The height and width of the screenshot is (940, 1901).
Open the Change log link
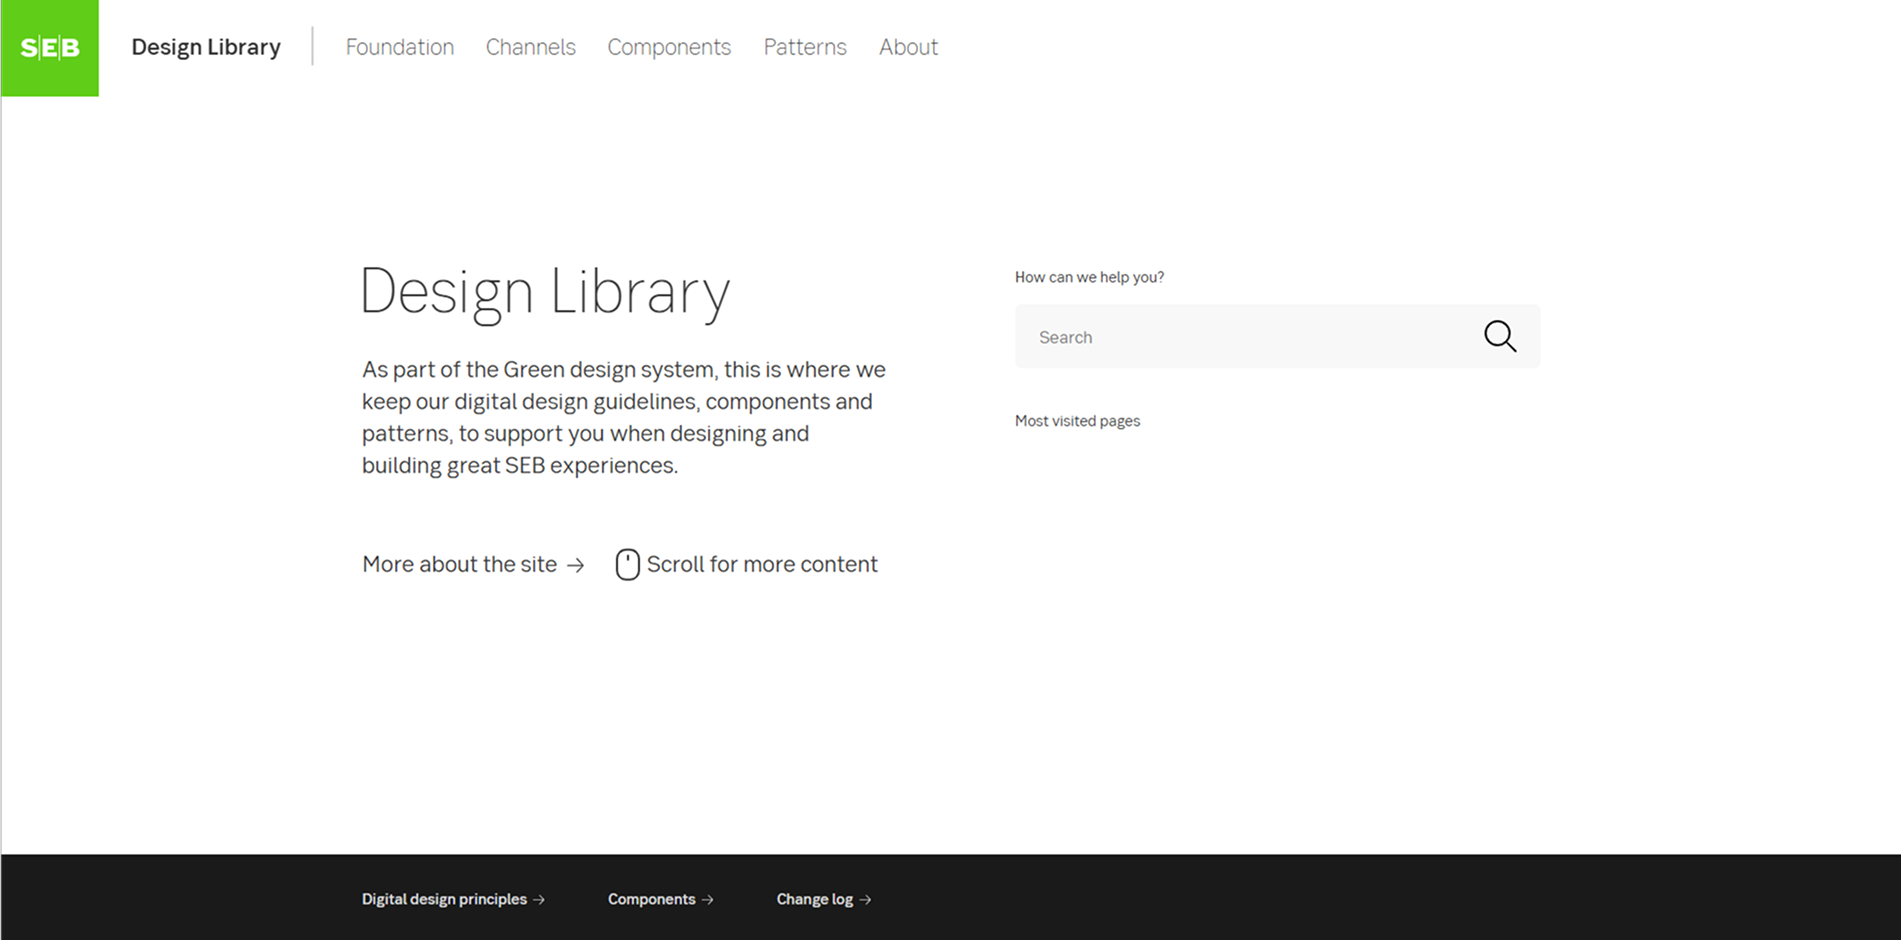[824, 899]
